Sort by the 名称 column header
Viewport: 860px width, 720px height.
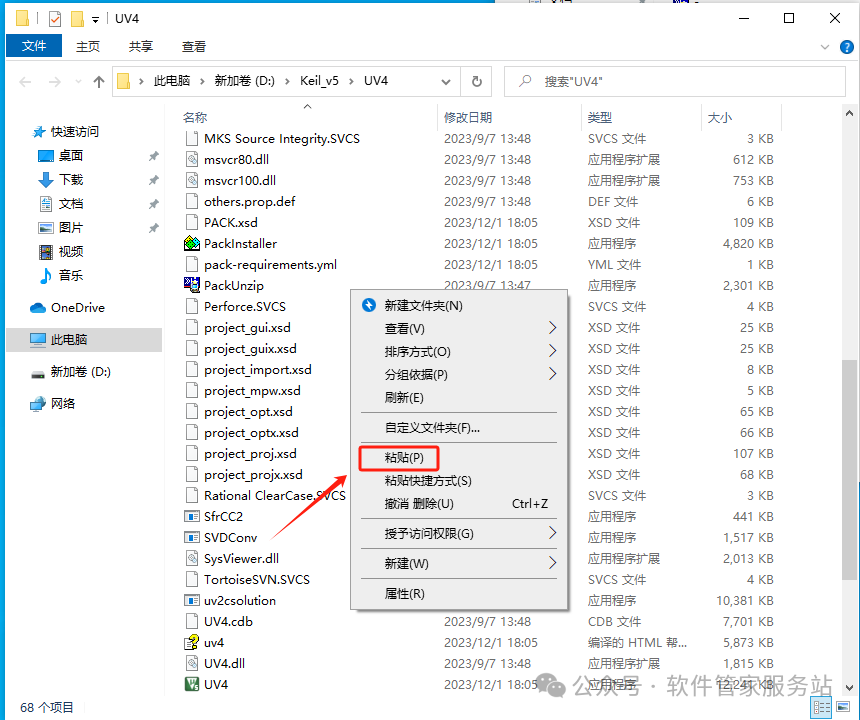[195, 117]
